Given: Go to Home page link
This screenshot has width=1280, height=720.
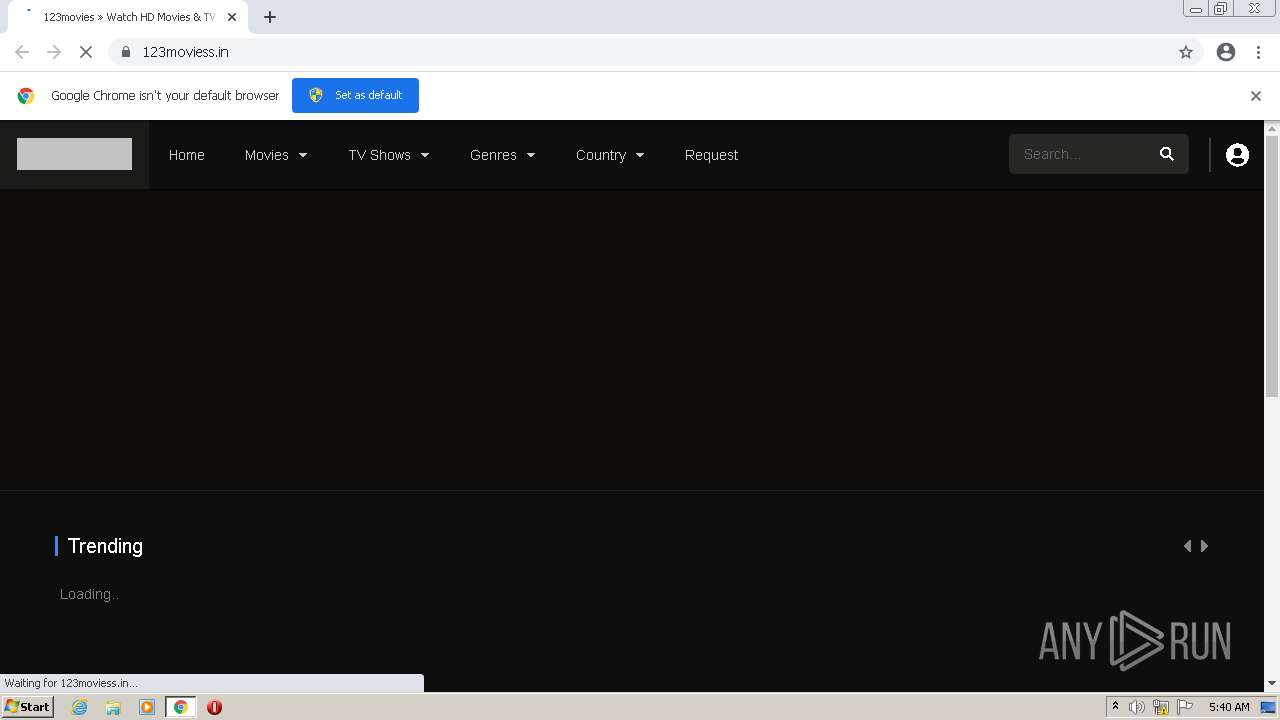Looking at the screenshot, I should pyautogui.click(x=187, y=155).
